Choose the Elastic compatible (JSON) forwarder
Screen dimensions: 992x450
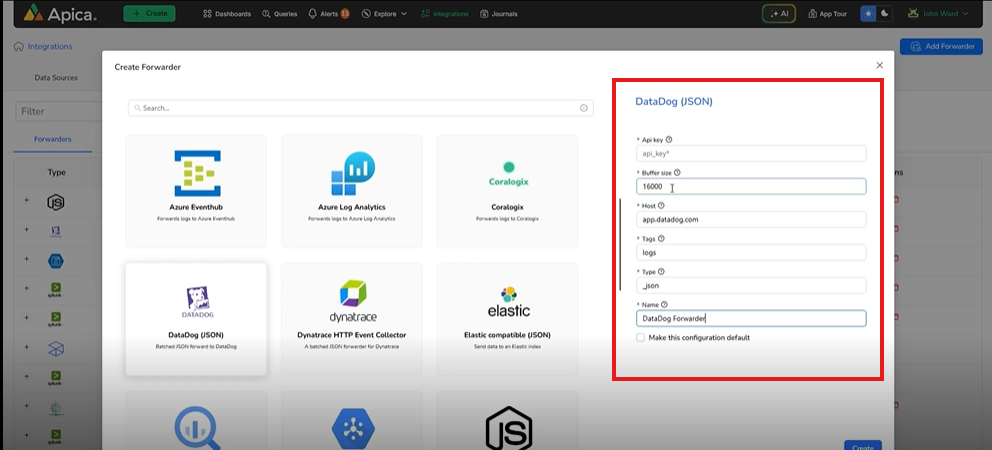[508, 318]
